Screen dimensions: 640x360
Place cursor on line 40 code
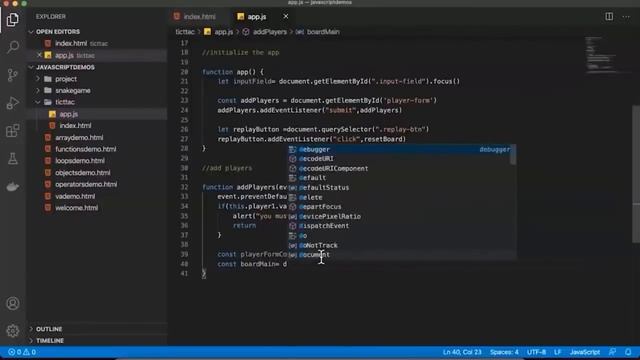pos(252,264)
